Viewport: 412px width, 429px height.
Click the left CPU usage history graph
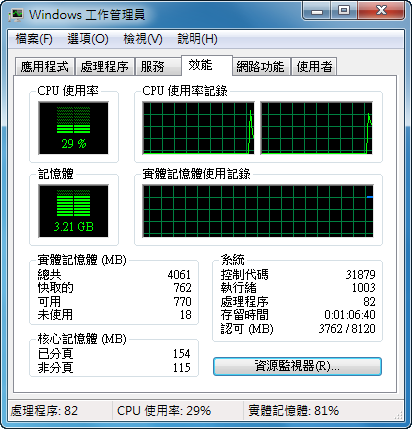tap(199, 128)
